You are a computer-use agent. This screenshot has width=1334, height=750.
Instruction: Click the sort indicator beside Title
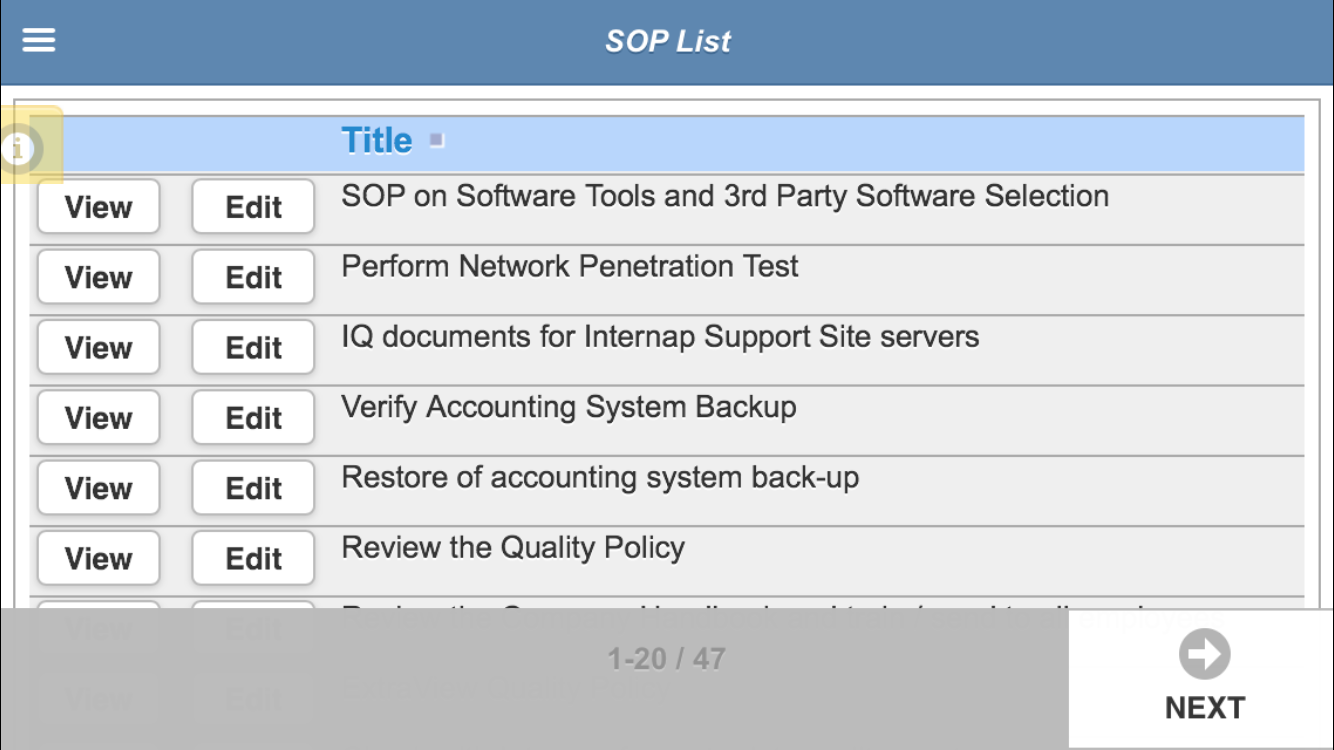(437, 140)
